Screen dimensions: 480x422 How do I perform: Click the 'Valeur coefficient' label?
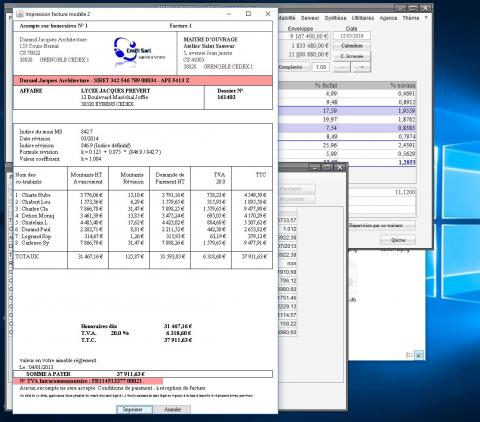(x=39, y=159)
